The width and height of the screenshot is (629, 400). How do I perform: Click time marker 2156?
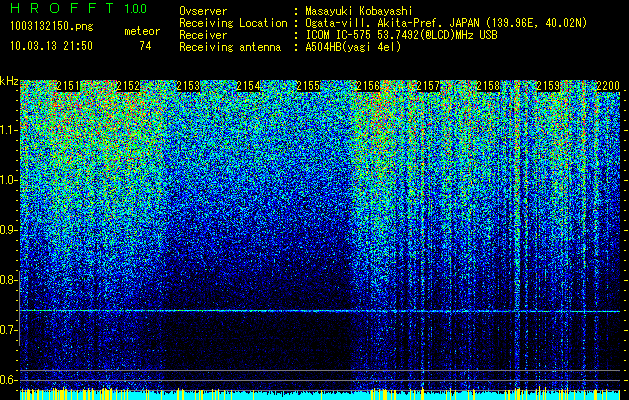point(368,86)
